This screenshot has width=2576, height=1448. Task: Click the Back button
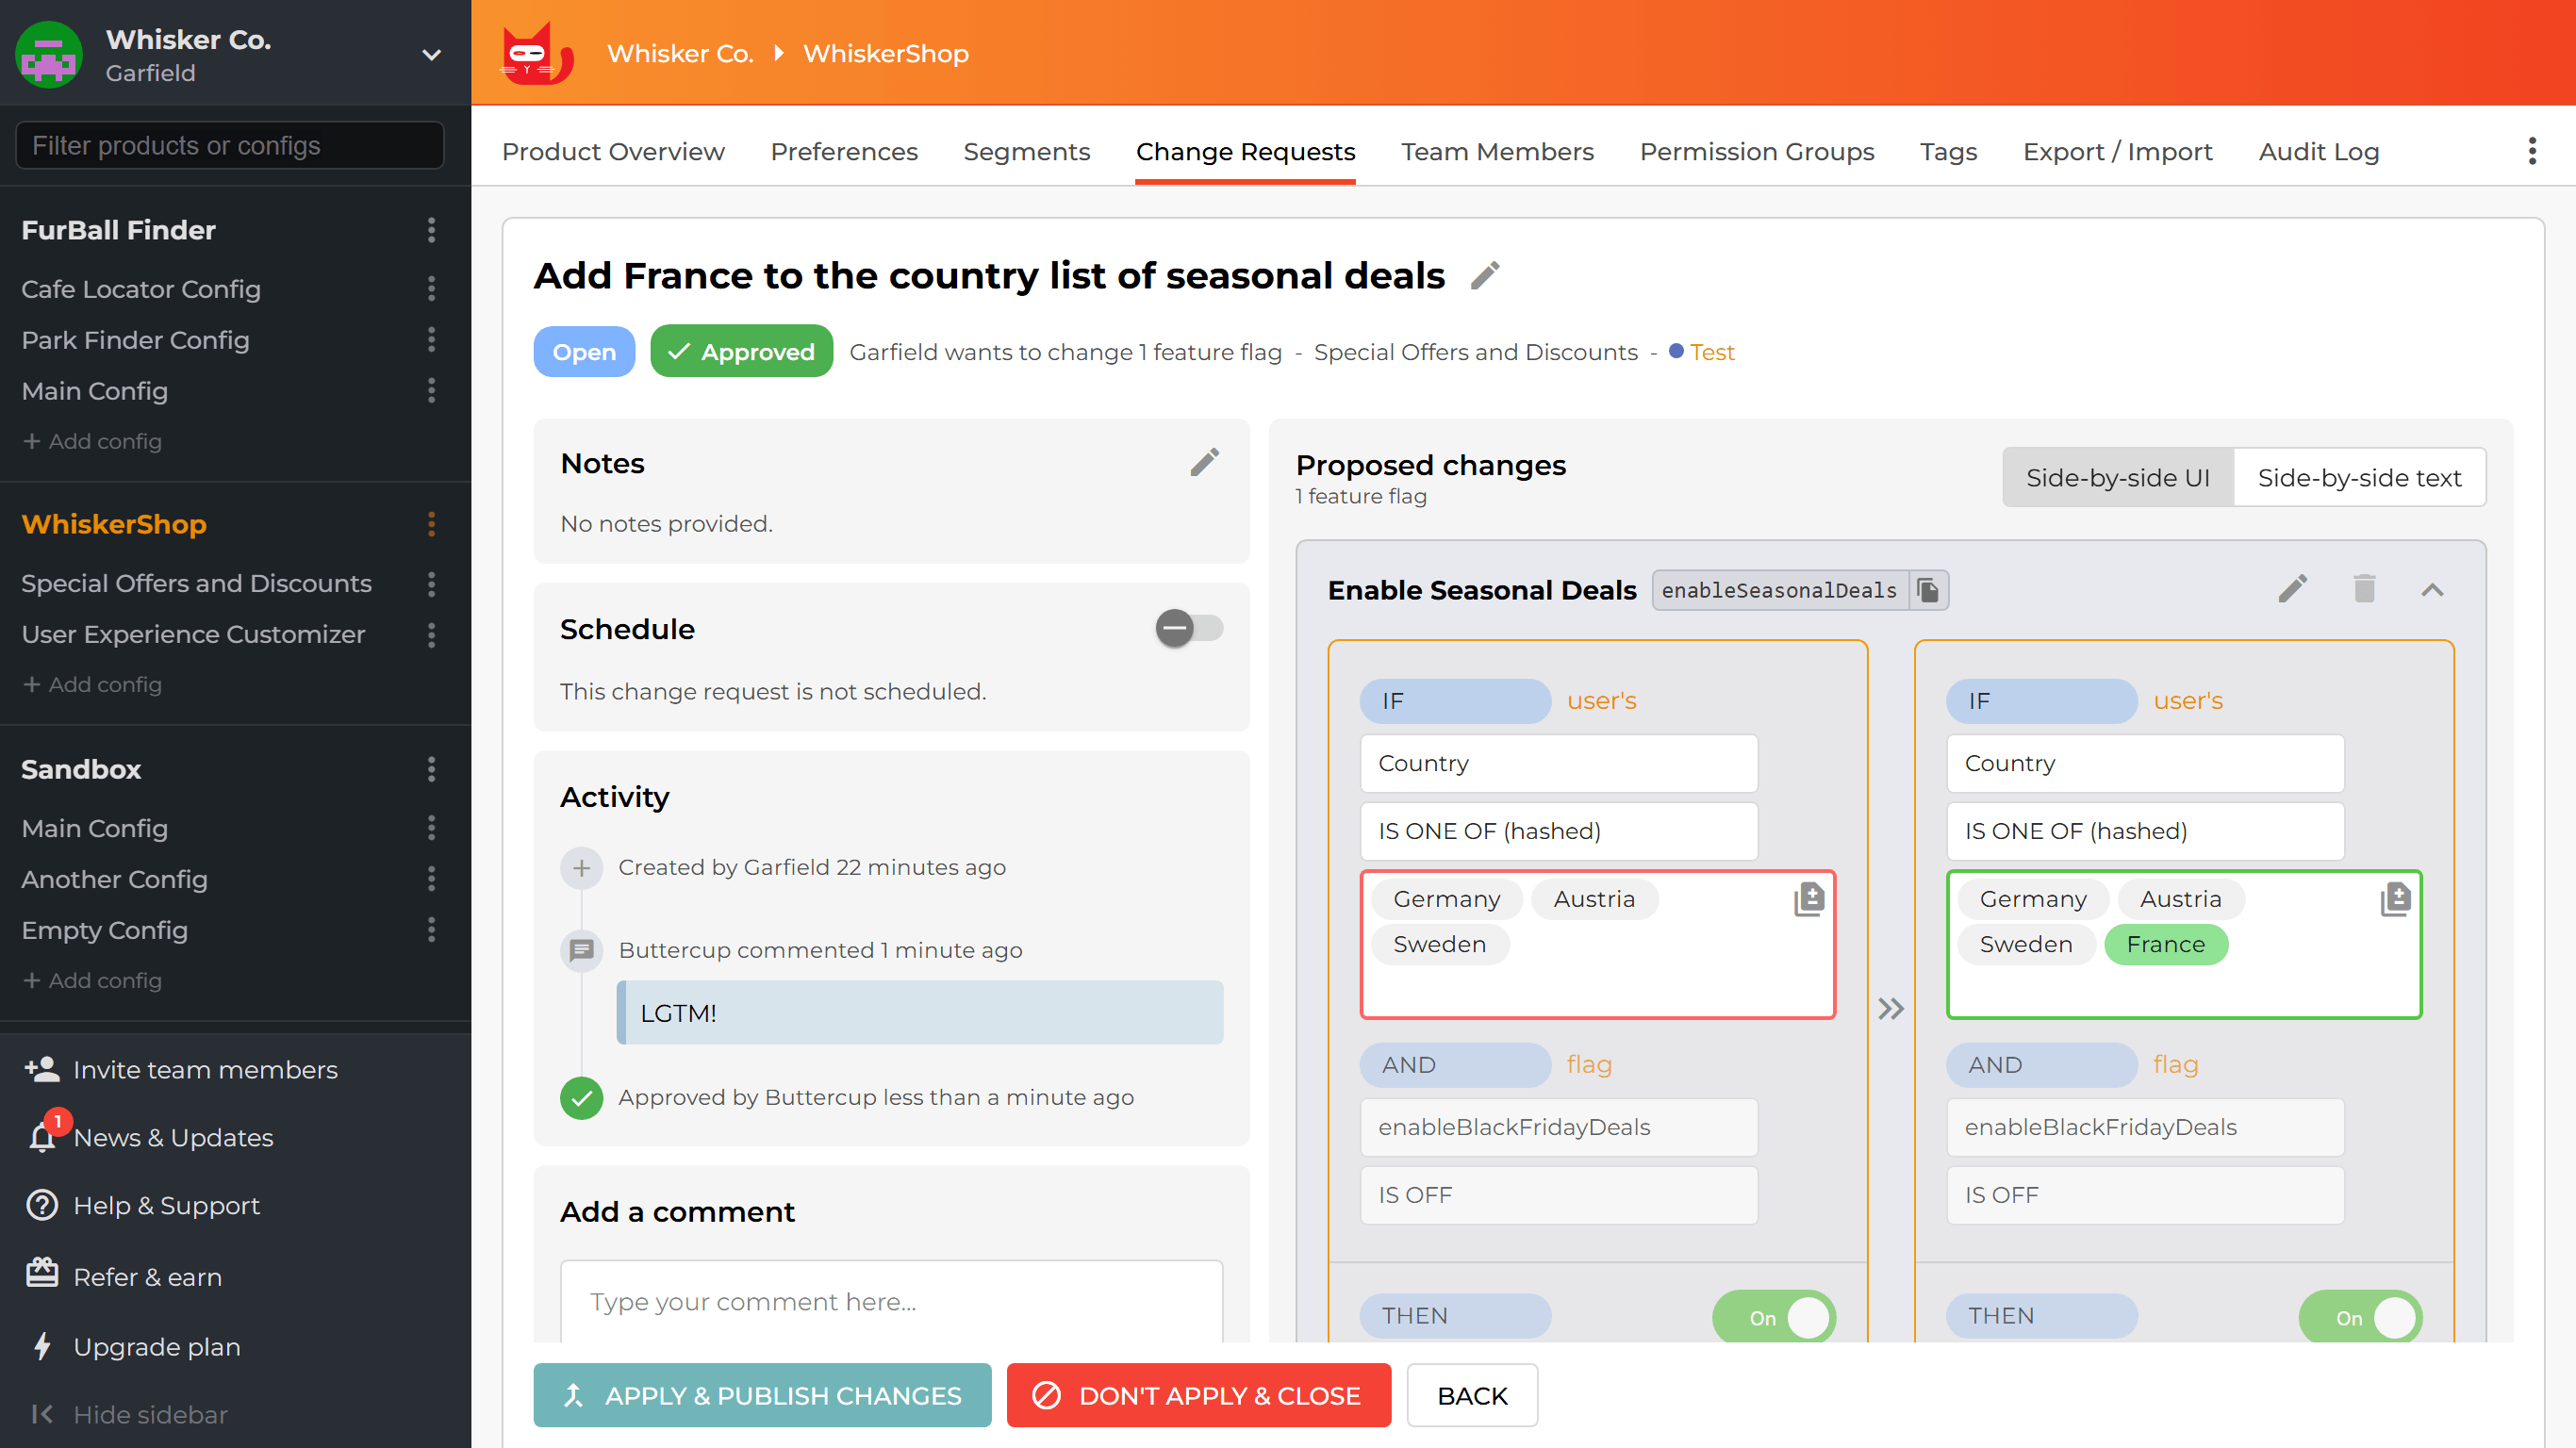point(1472,1395)
